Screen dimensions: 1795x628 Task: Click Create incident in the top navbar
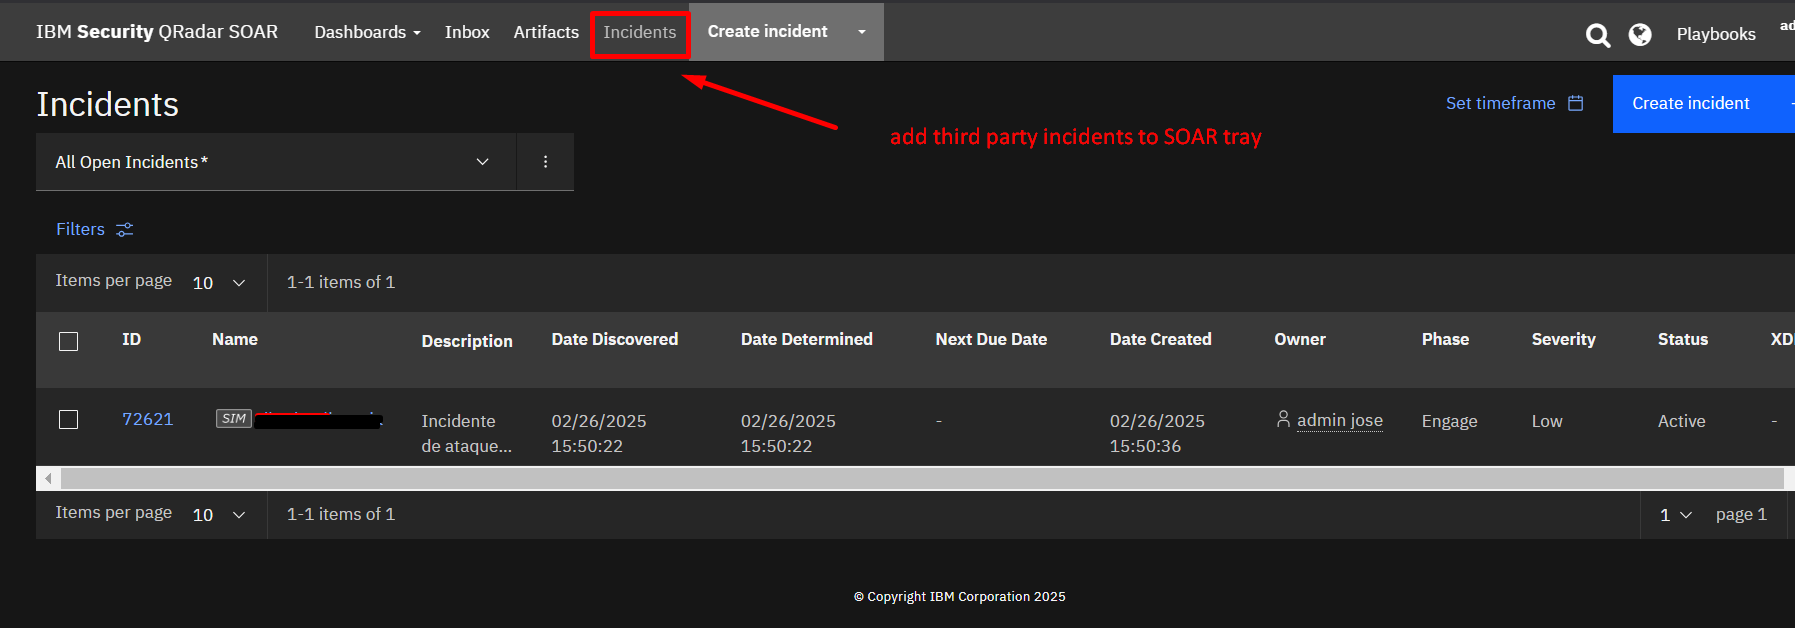pyautogui.click(x=768, y=32)
